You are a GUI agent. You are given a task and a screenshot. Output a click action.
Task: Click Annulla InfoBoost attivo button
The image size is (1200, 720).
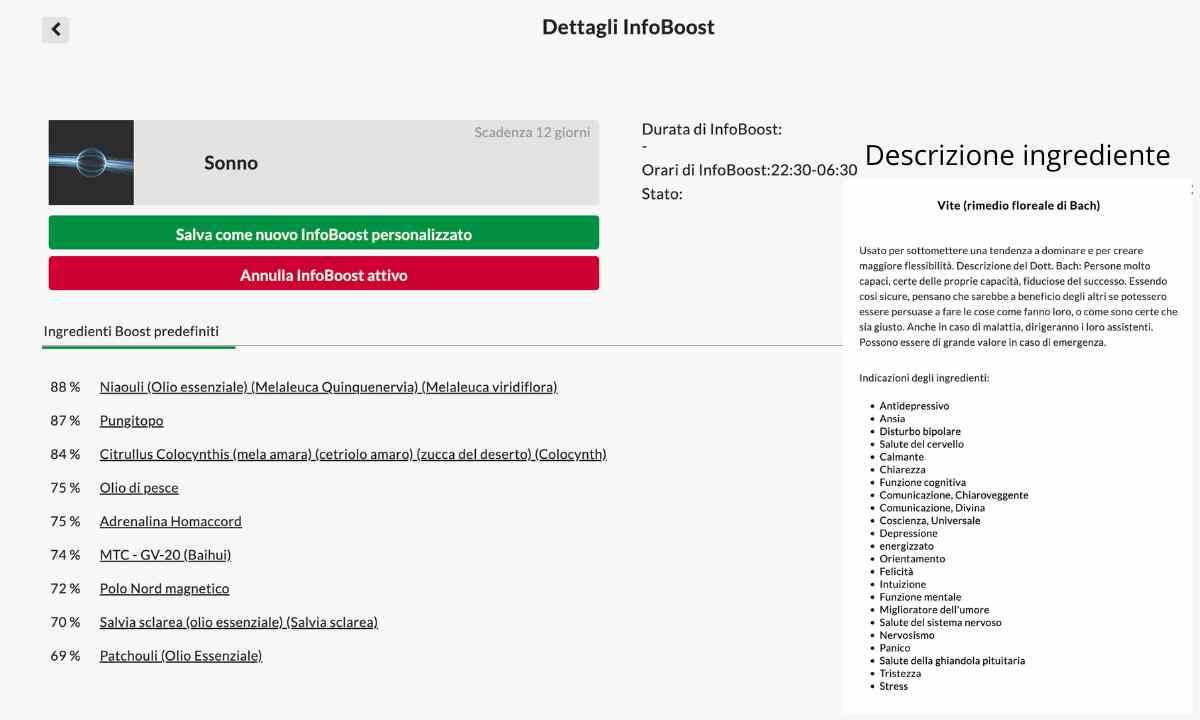pos(324,274)
